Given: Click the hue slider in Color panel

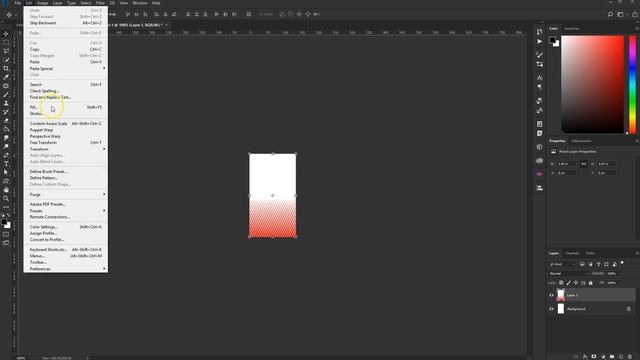Looking at the screenshot, I should pyautogui.click(x=632, y=84).
